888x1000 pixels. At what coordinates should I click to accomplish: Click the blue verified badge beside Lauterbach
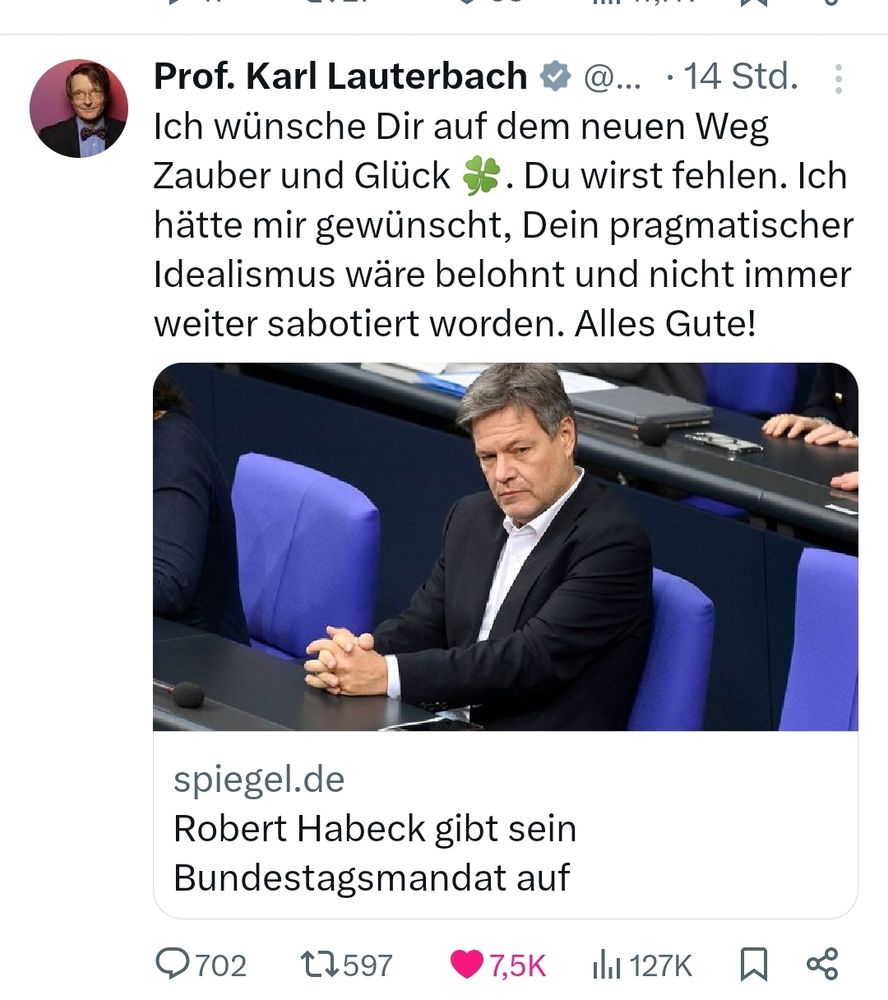555,77
